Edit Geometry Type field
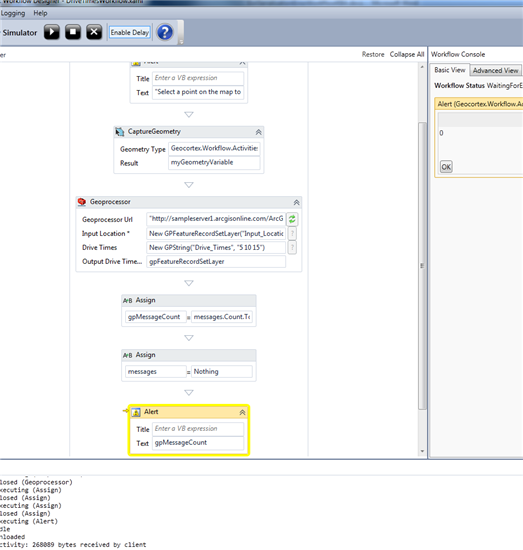Viewport: 523px width, 550px height. tap(214, 148)
